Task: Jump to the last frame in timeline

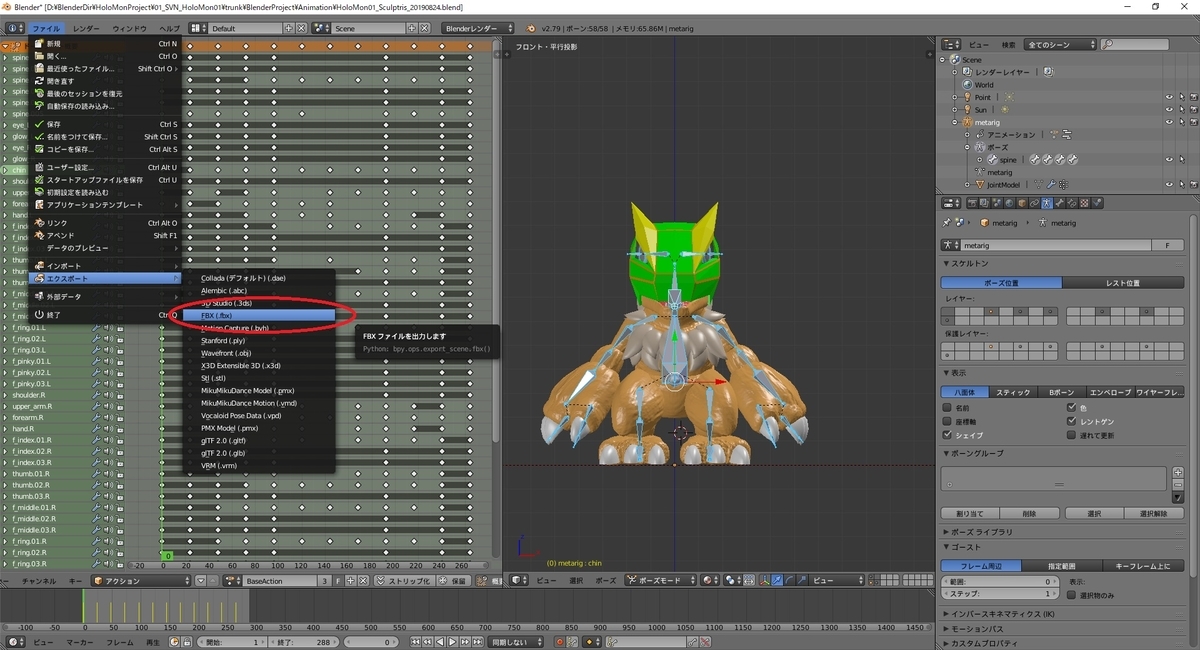Action: [478, 641]
